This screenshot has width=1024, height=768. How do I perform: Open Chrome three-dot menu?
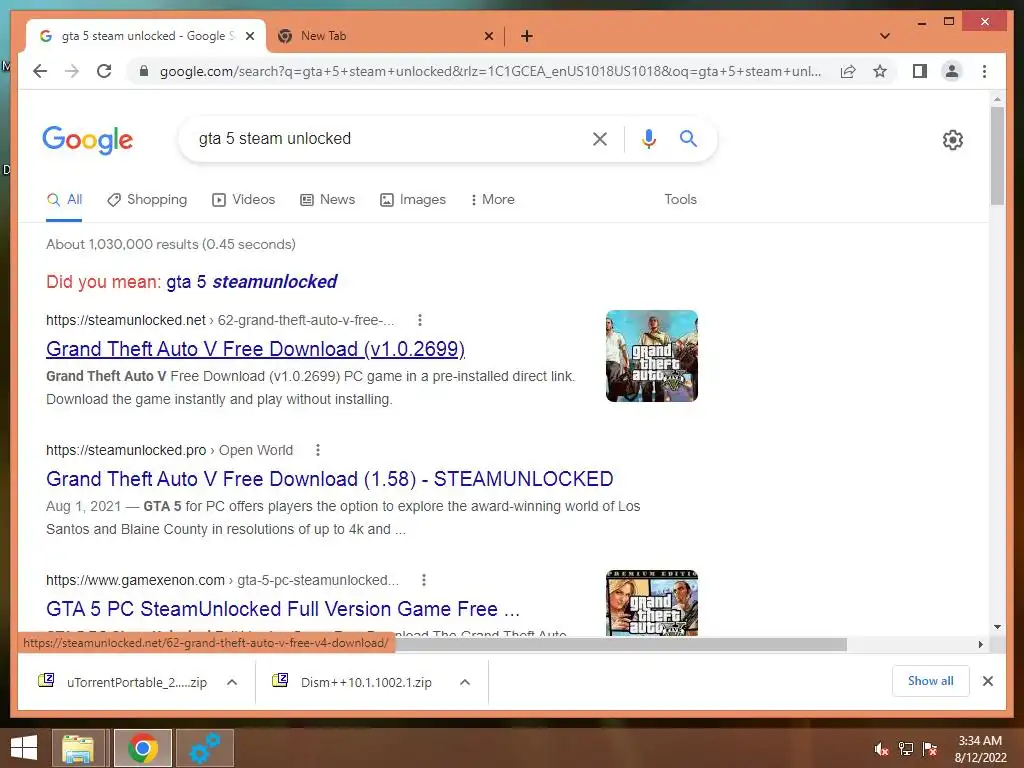click(984, 71)
